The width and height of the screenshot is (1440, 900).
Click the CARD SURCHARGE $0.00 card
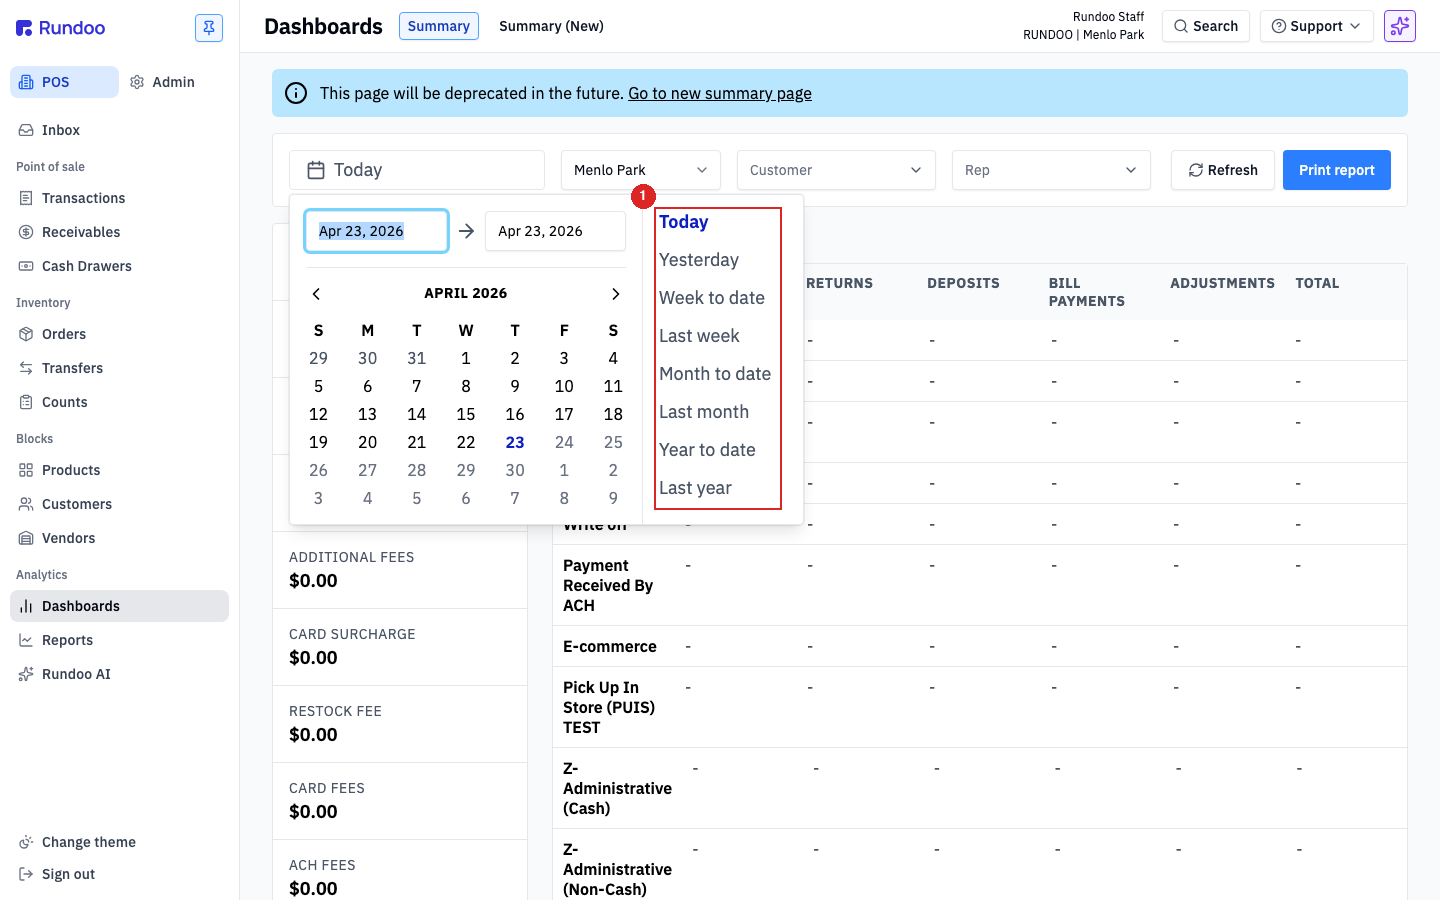click(400, 647)
